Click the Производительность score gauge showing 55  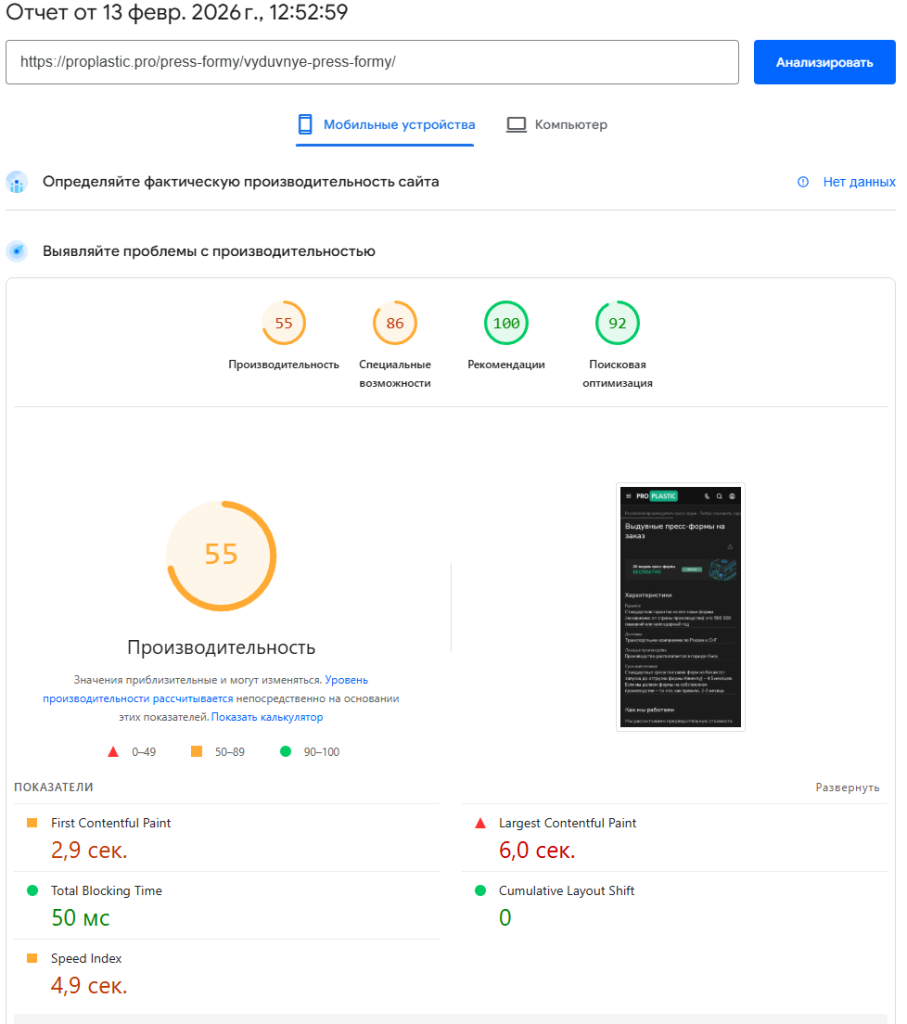click(222, 555)
